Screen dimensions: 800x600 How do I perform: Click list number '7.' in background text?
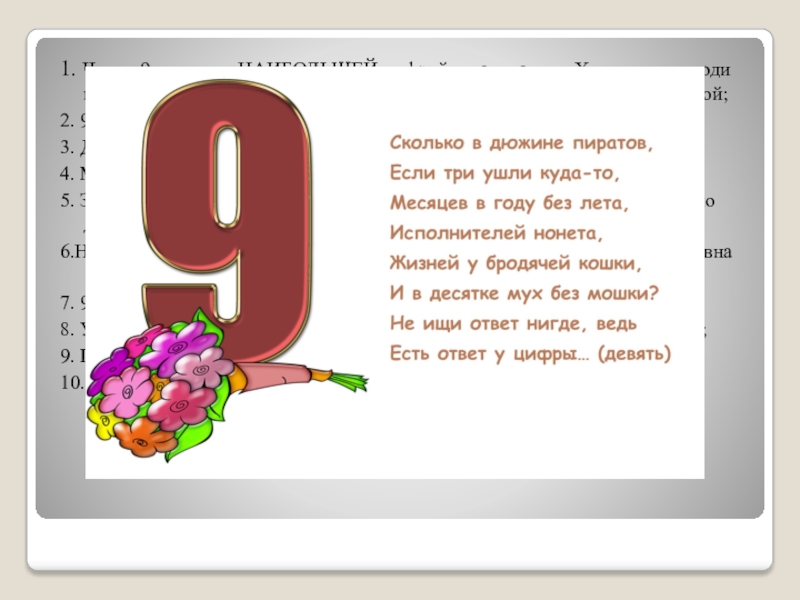[x=63, y=302]
